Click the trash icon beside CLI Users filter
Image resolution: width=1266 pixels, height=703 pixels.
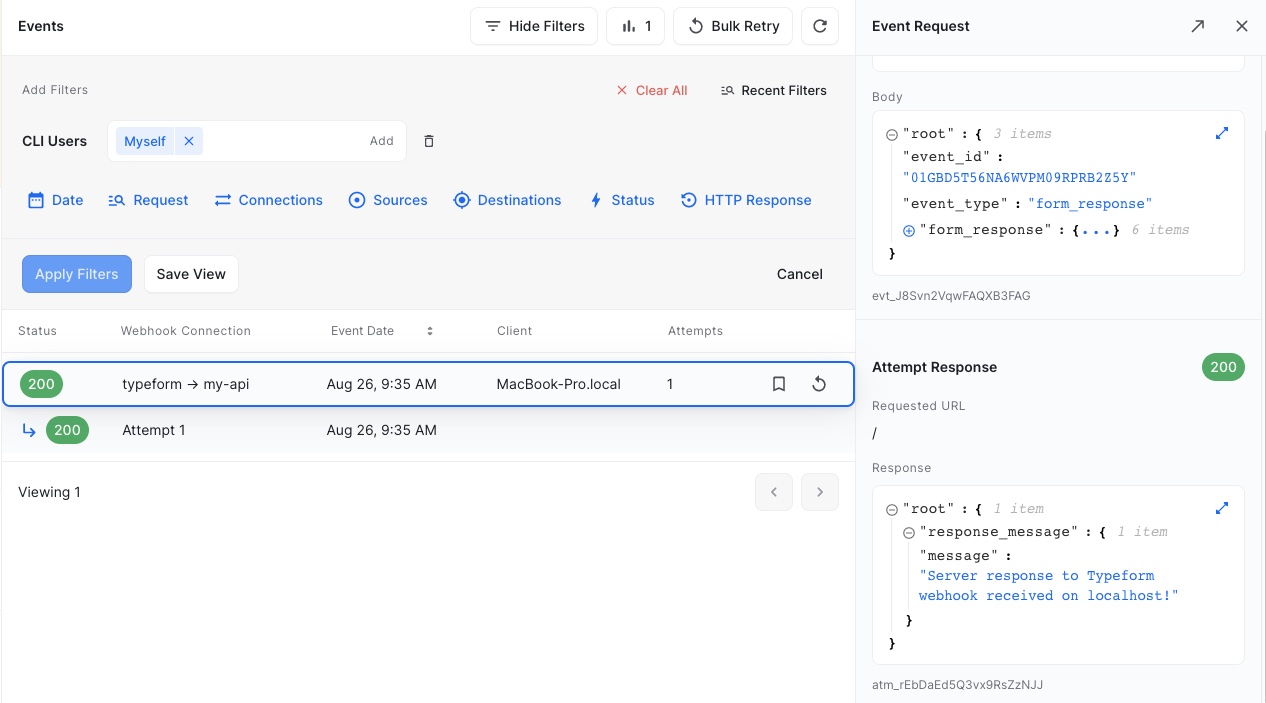[x=428, y=141]
